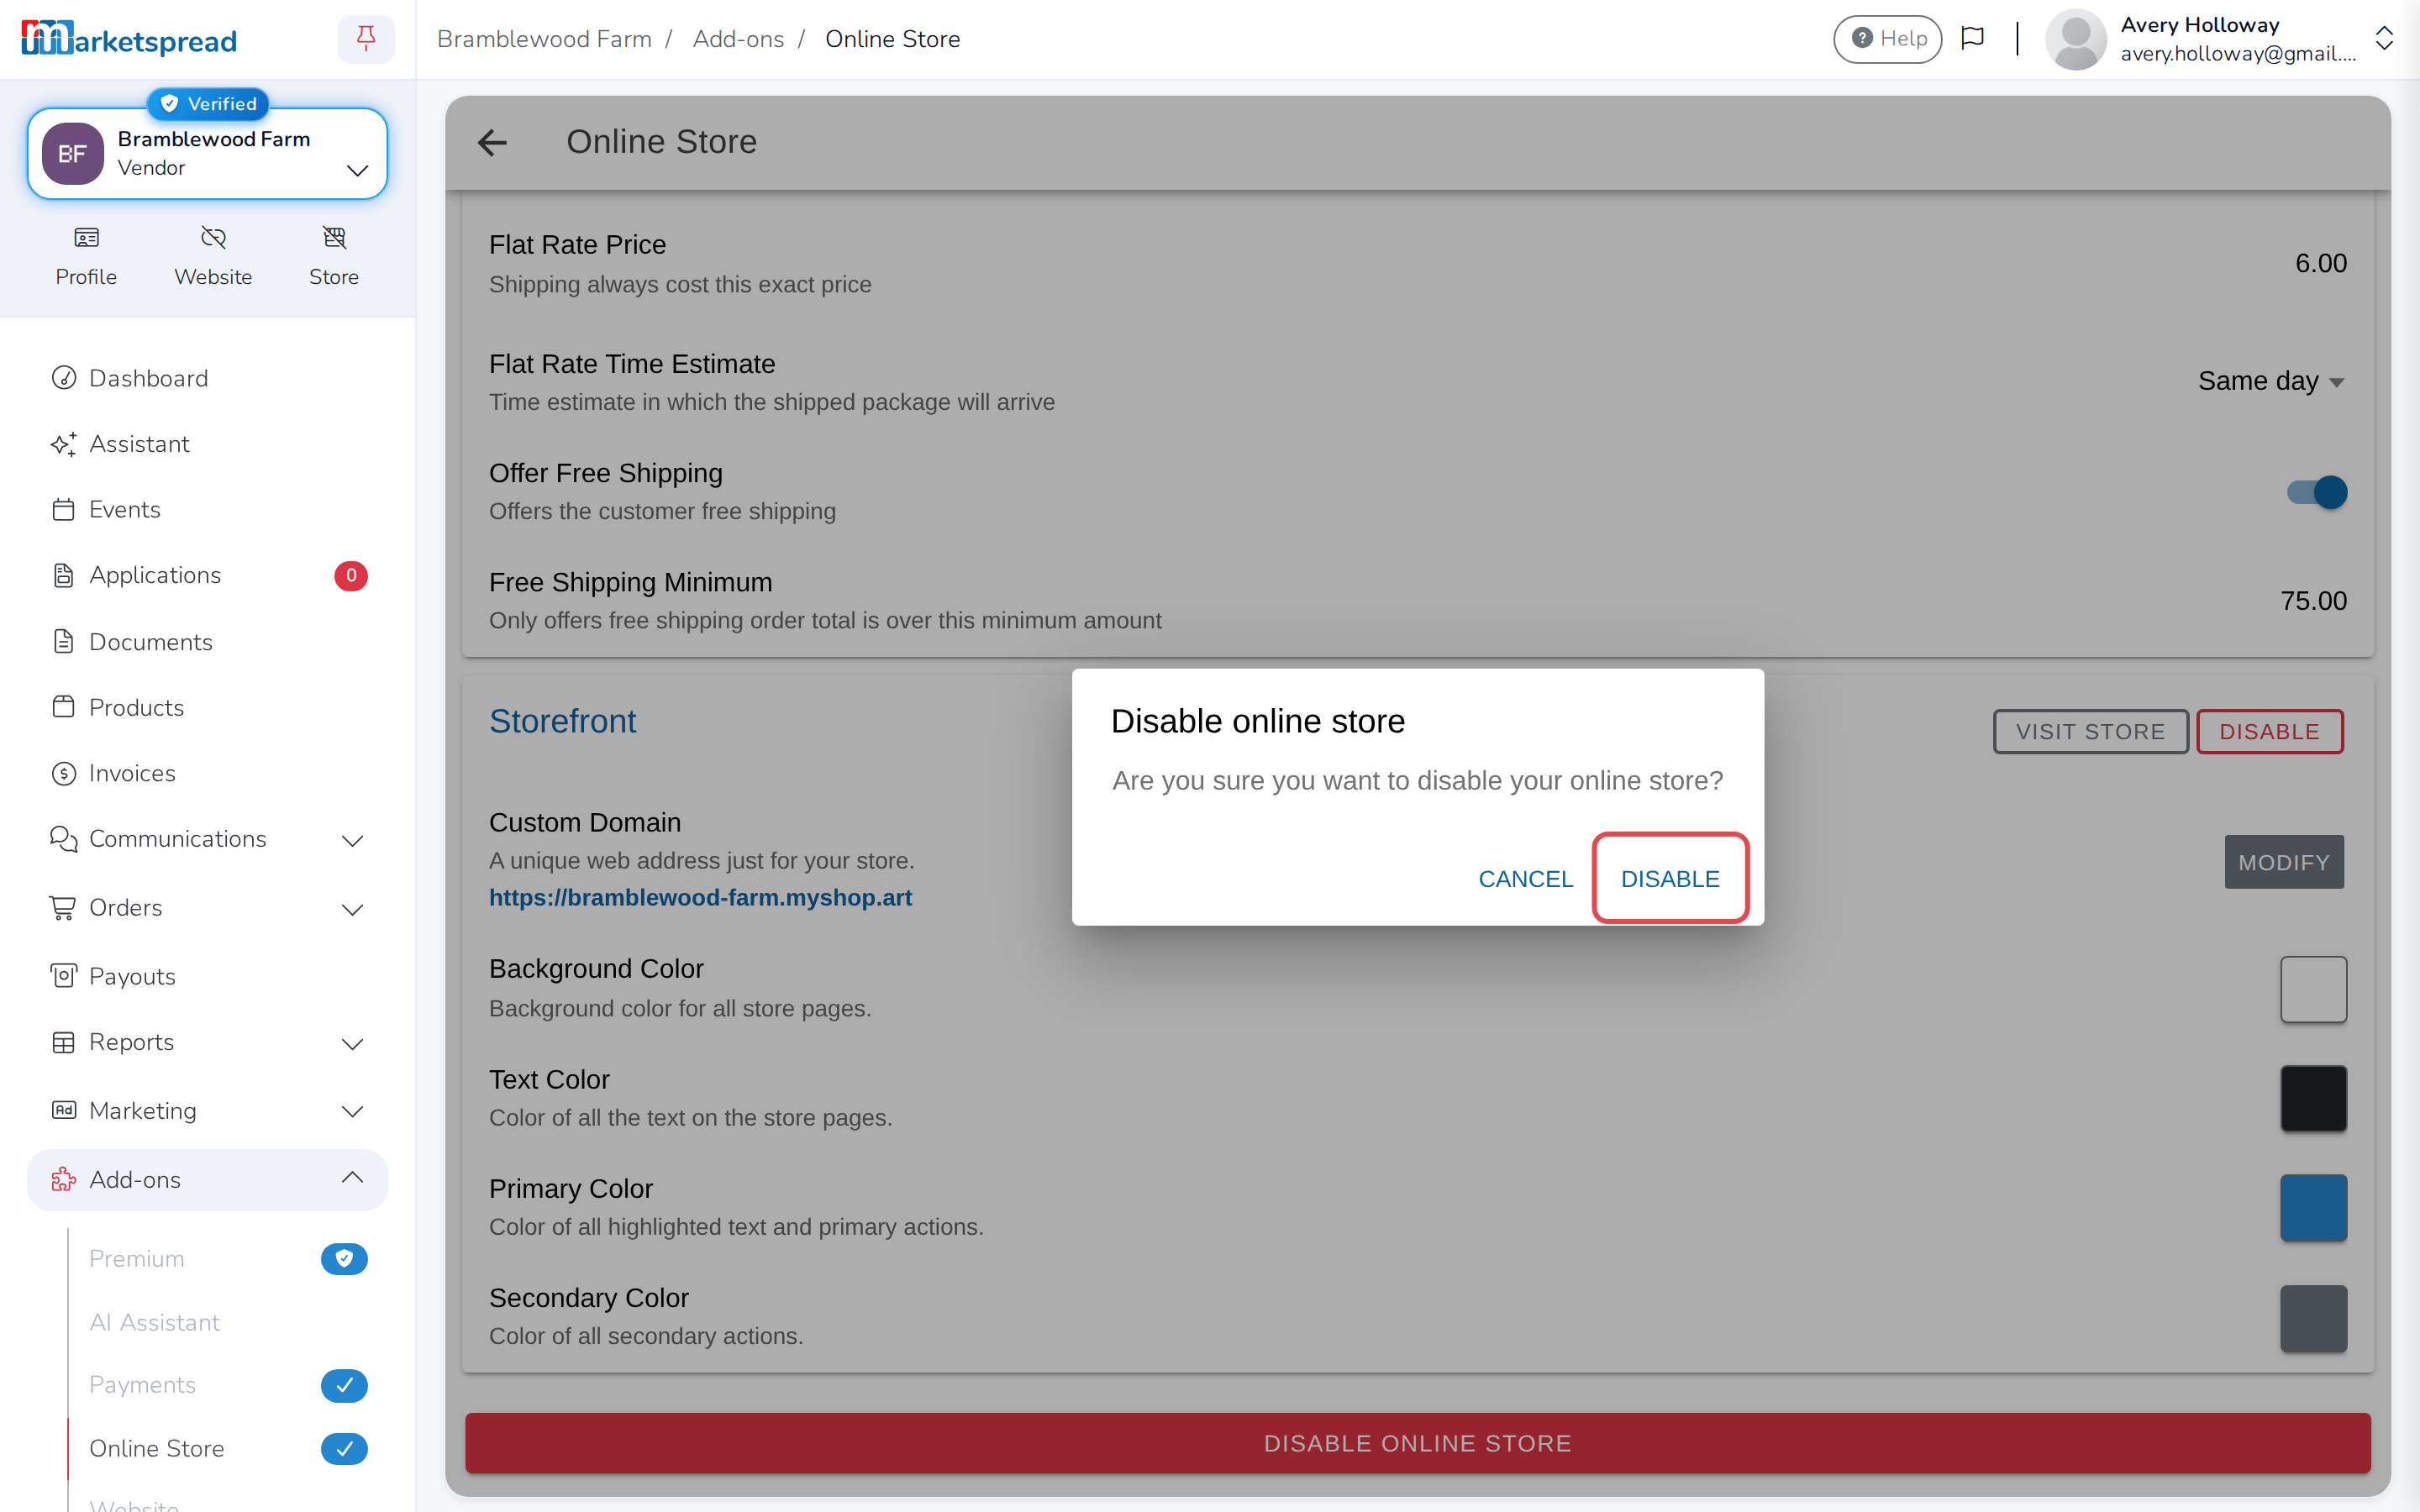Click the Marketspread logo
Image resolution: width=2420 pixels, height=1512 pixels.
[x=129, y=39]
